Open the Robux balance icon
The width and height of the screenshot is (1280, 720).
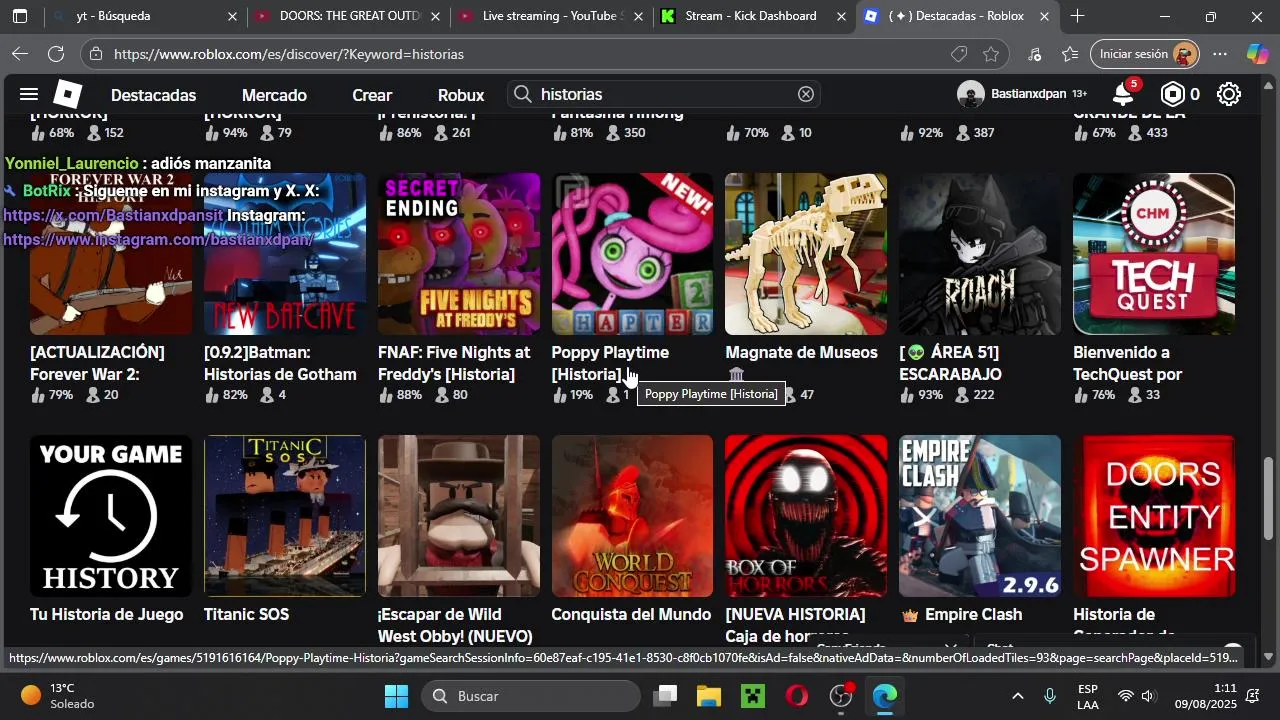coord(1172,94)
